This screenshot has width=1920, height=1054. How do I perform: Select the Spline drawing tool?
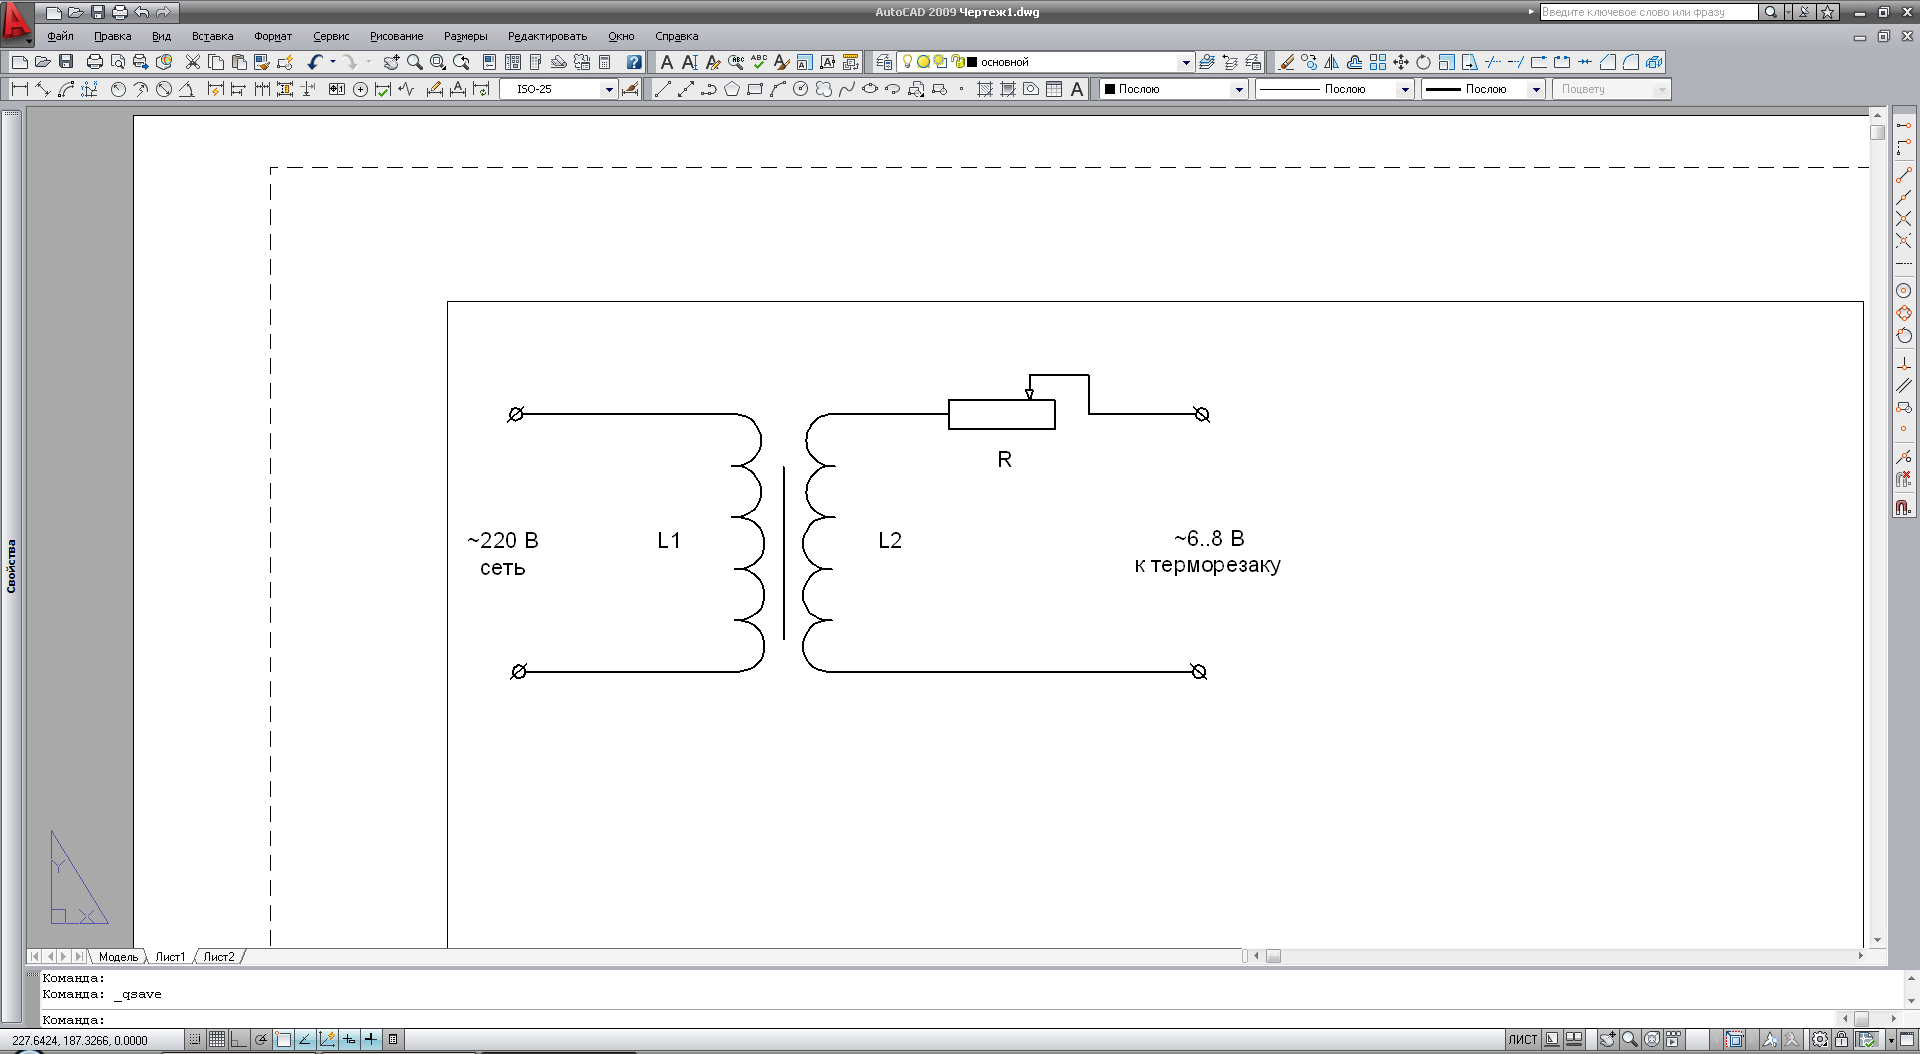[x=846, y=89]
